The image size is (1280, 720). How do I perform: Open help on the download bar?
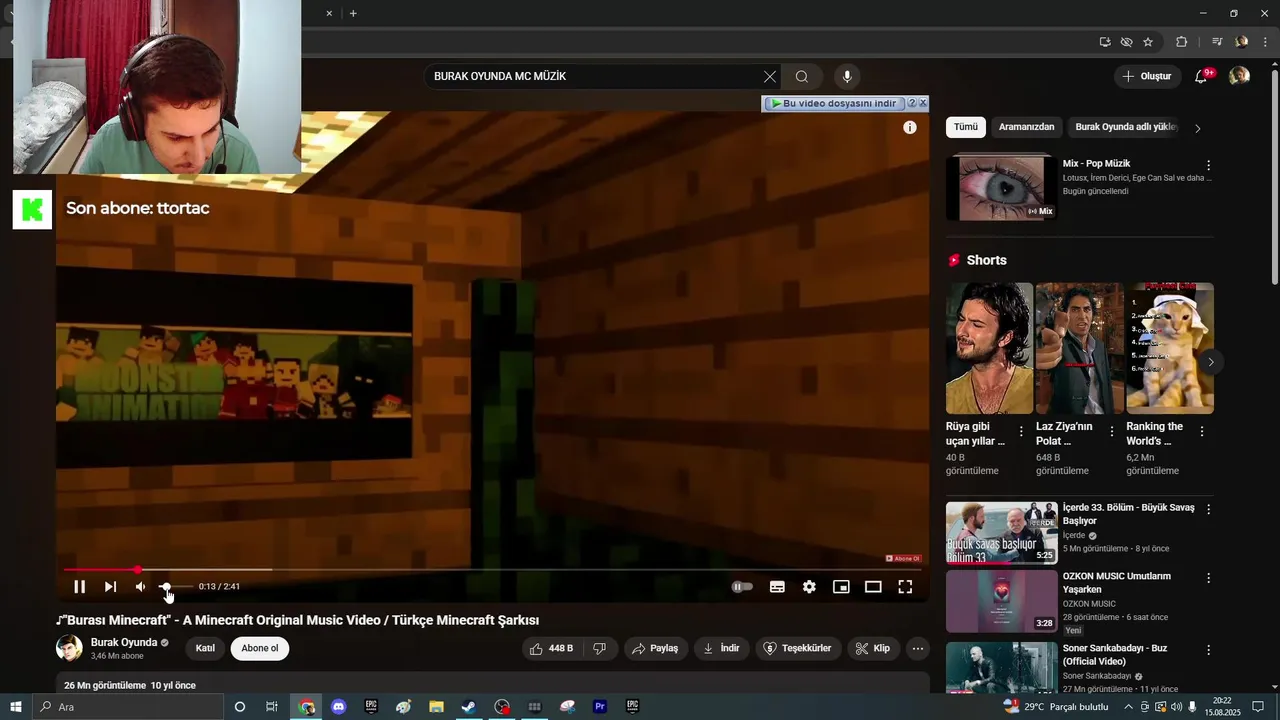click(x=911, y=103)
